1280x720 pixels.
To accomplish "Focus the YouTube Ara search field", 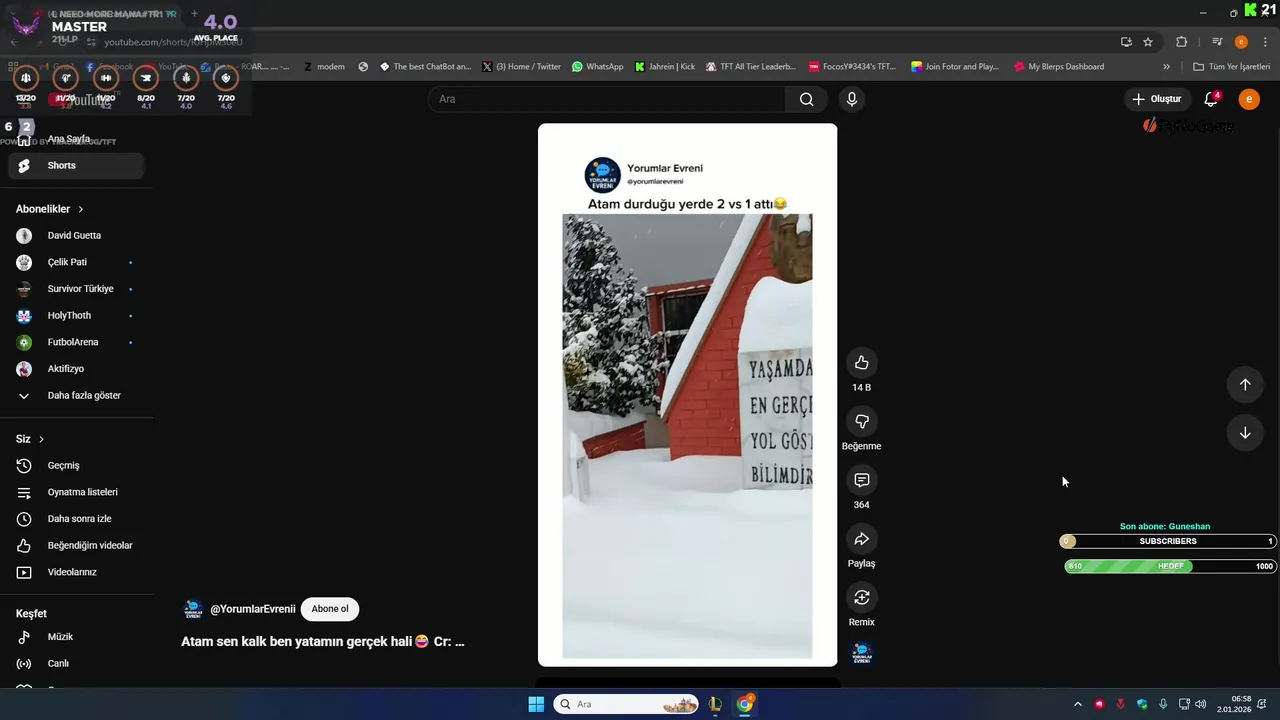I will point(607,99).
